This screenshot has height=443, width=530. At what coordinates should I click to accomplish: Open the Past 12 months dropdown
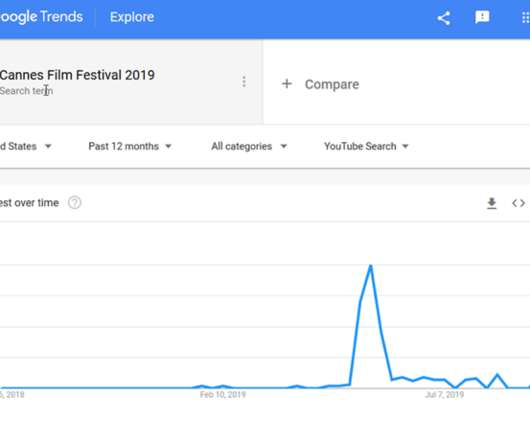point(130,146)
